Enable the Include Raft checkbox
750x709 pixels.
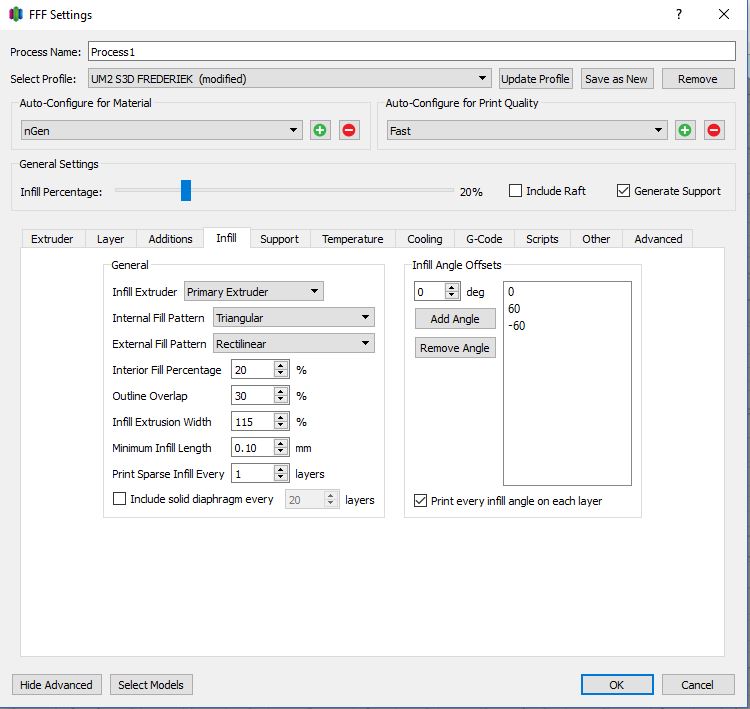516,191
